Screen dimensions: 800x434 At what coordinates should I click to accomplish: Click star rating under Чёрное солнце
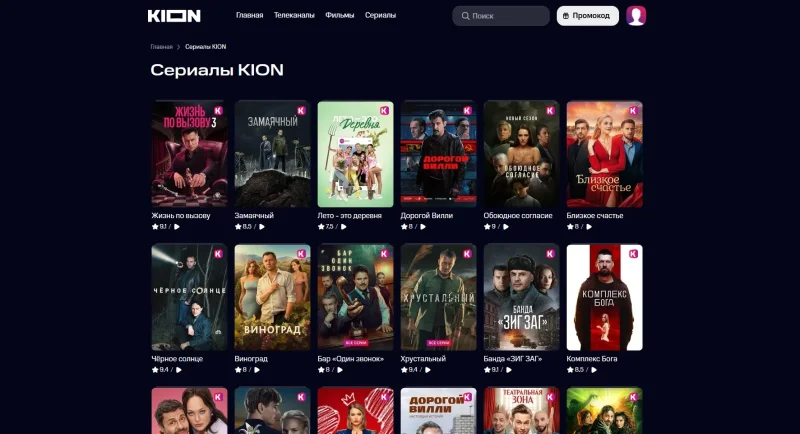click(160, 370)
